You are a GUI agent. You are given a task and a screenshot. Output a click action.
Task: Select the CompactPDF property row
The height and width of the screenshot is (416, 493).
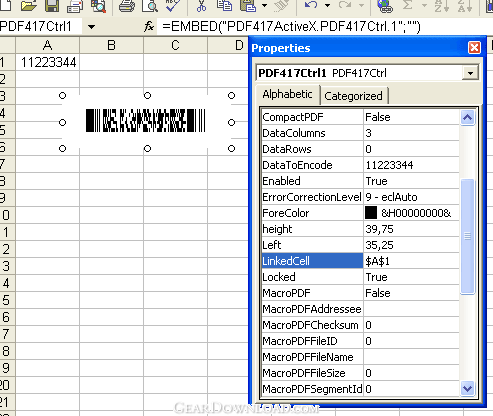pyautogui.click(x=360, y=117)
